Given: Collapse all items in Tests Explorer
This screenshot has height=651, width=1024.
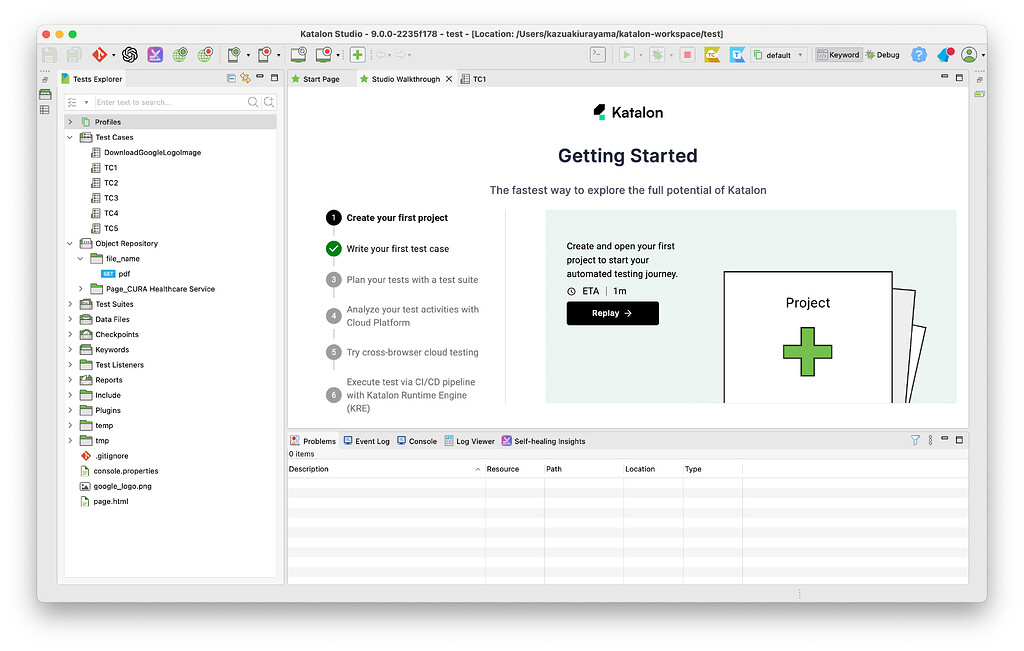Looking at the screenshot, I should (x=230, y=78).
